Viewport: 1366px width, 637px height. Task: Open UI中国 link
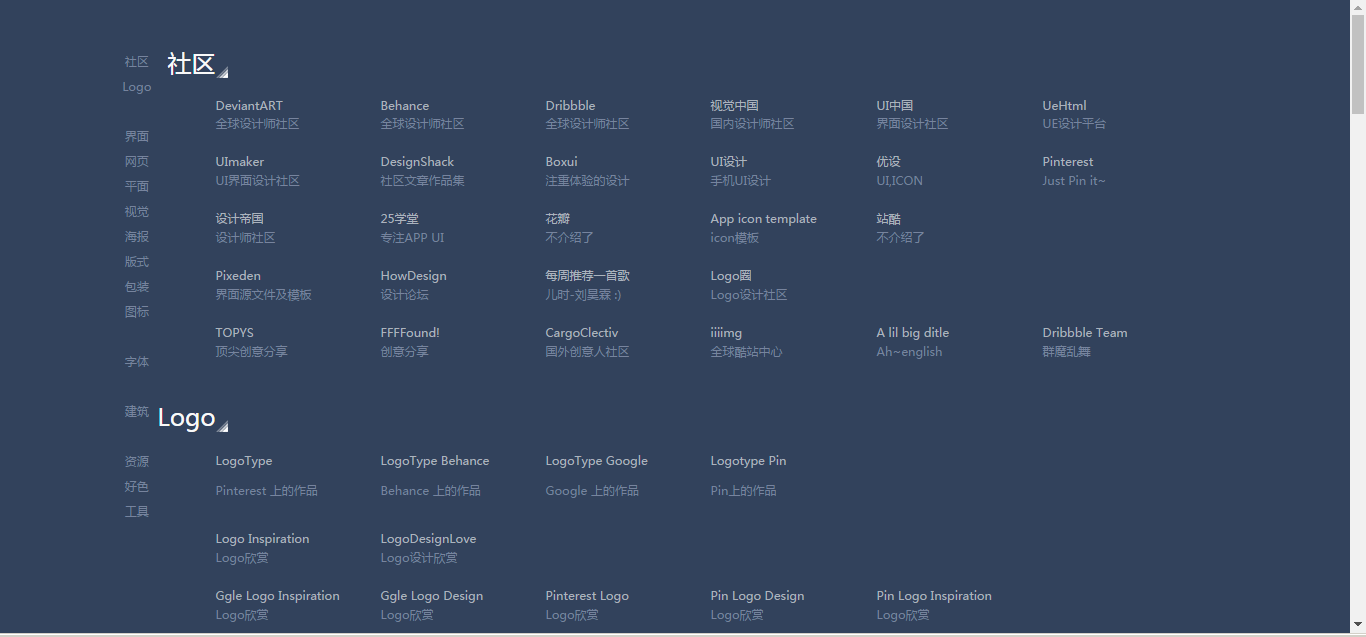coord(895,106)
